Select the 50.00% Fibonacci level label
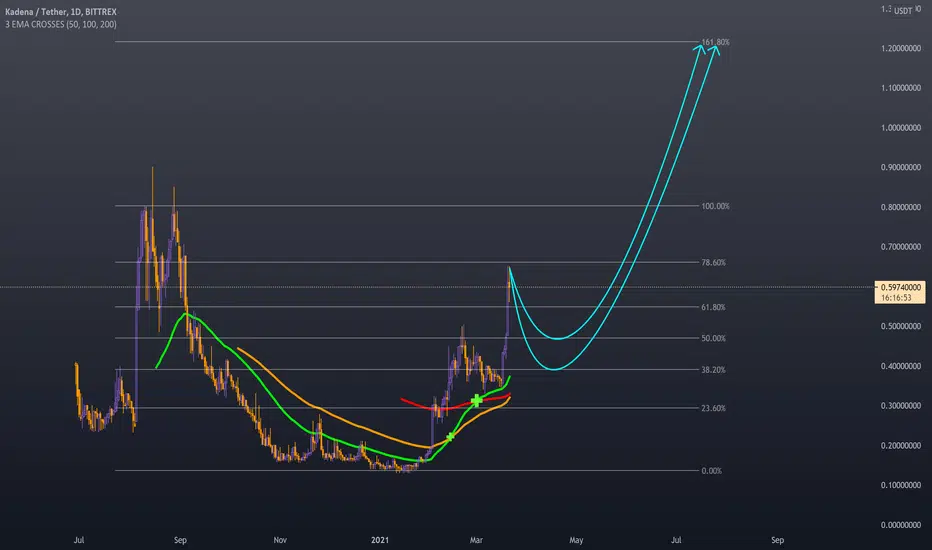 pyautogui.click(x=714, y=338)
